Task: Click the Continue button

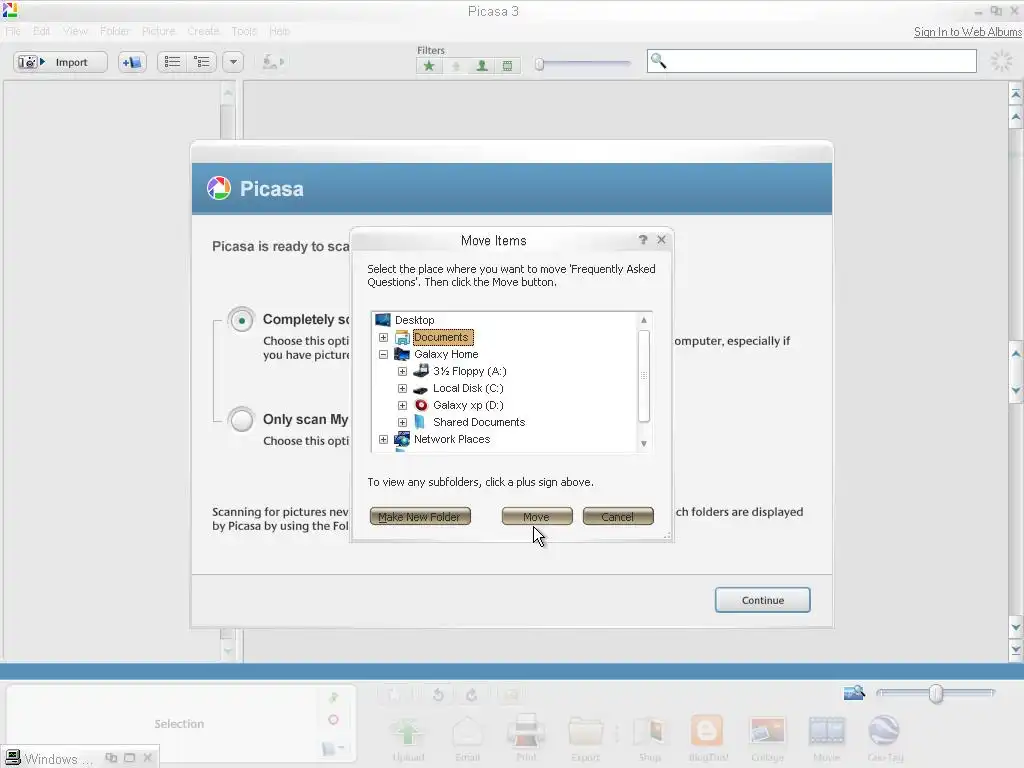Action: tap(763, 600)
